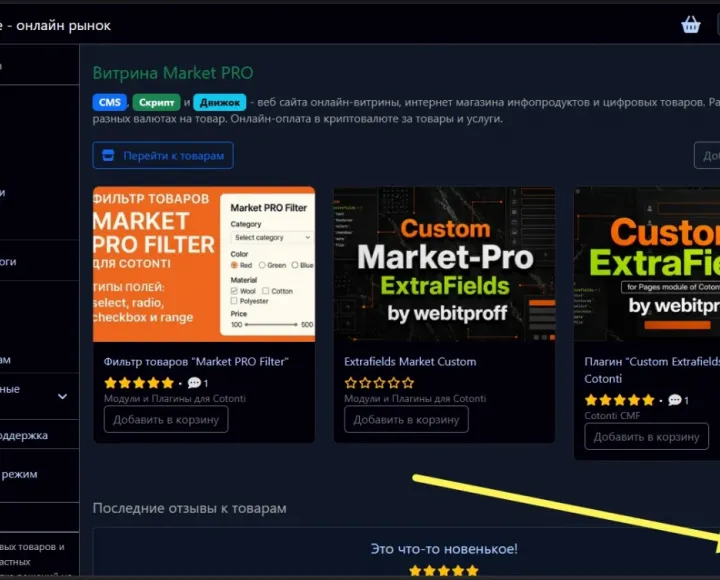Click the Движок tag badge
720x580 pixels.
219,102
